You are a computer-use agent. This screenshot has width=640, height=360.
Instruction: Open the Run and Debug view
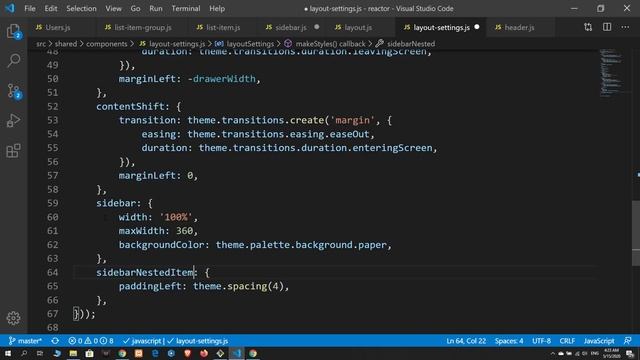pos(13,120)
